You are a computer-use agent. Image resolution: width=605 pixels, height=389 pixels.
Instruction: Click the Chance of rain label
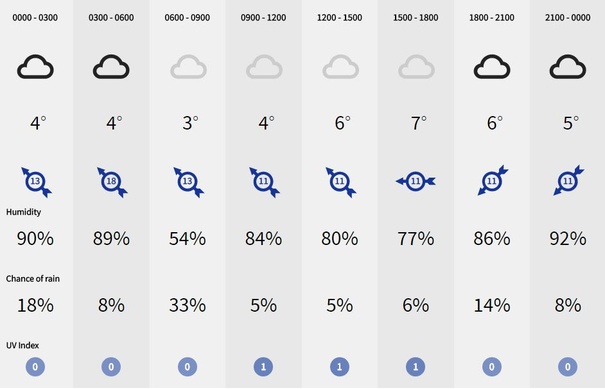[33, 279]
